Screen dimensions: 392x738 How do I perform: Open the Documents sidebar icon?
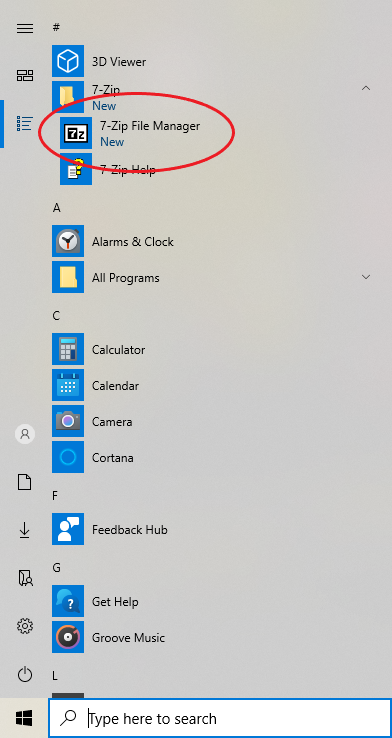coord(25,482)
